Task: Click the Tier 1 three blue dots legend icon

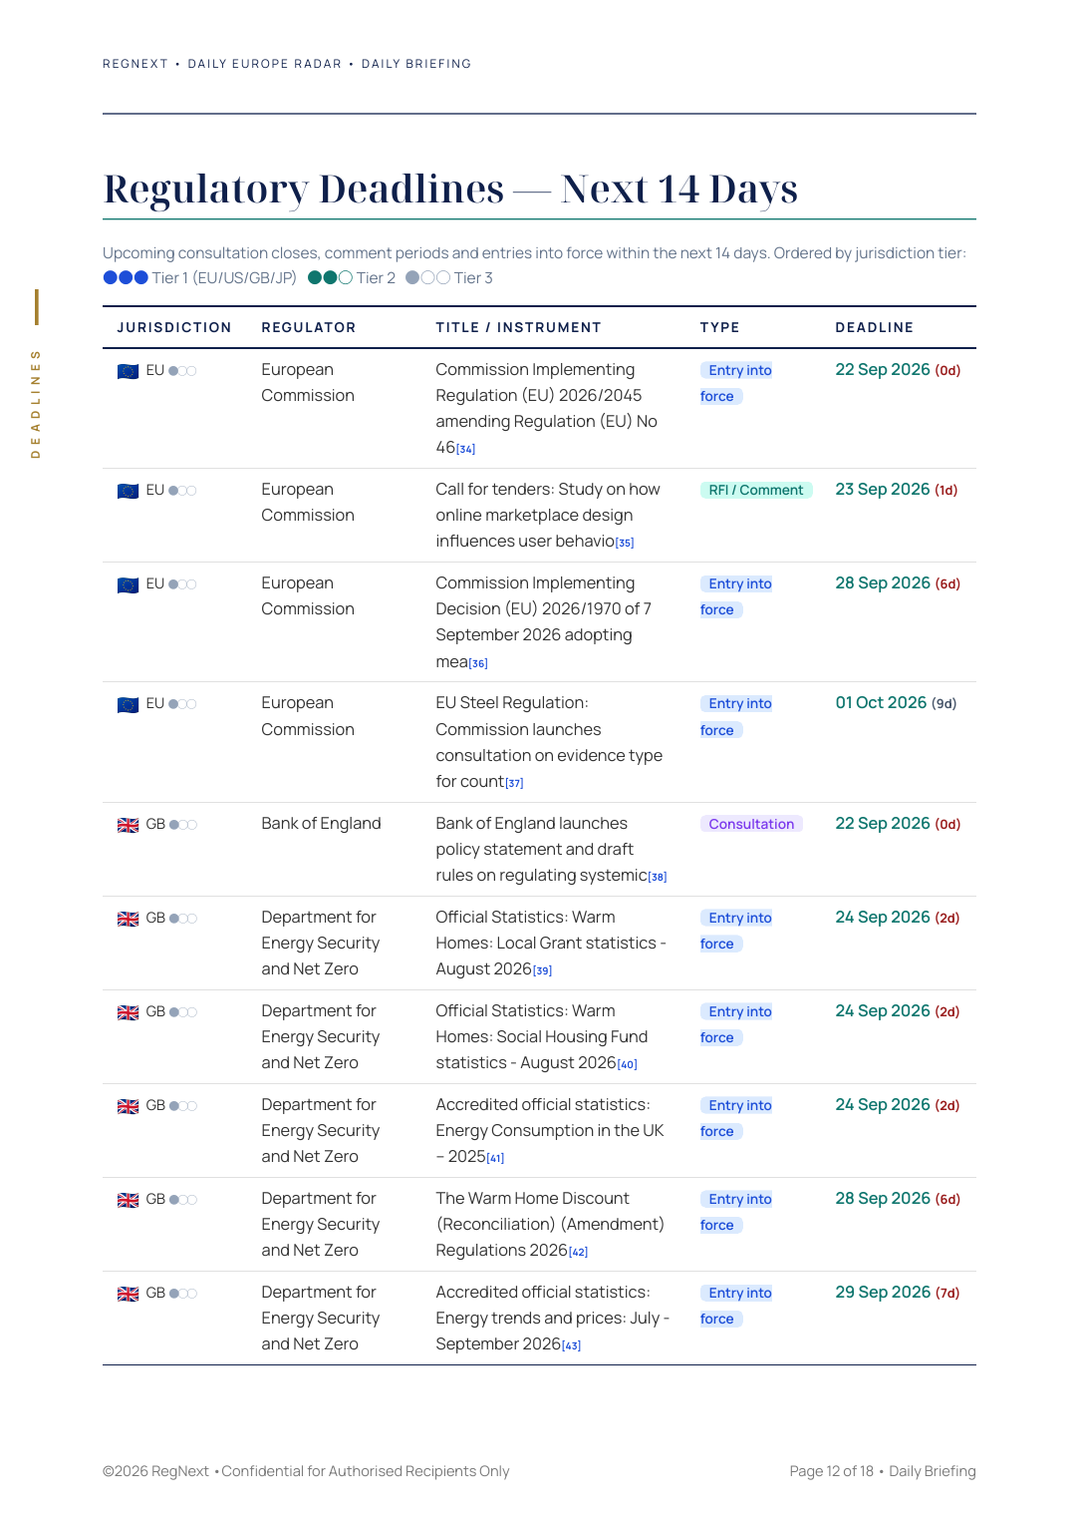Action: pos(126,278)
